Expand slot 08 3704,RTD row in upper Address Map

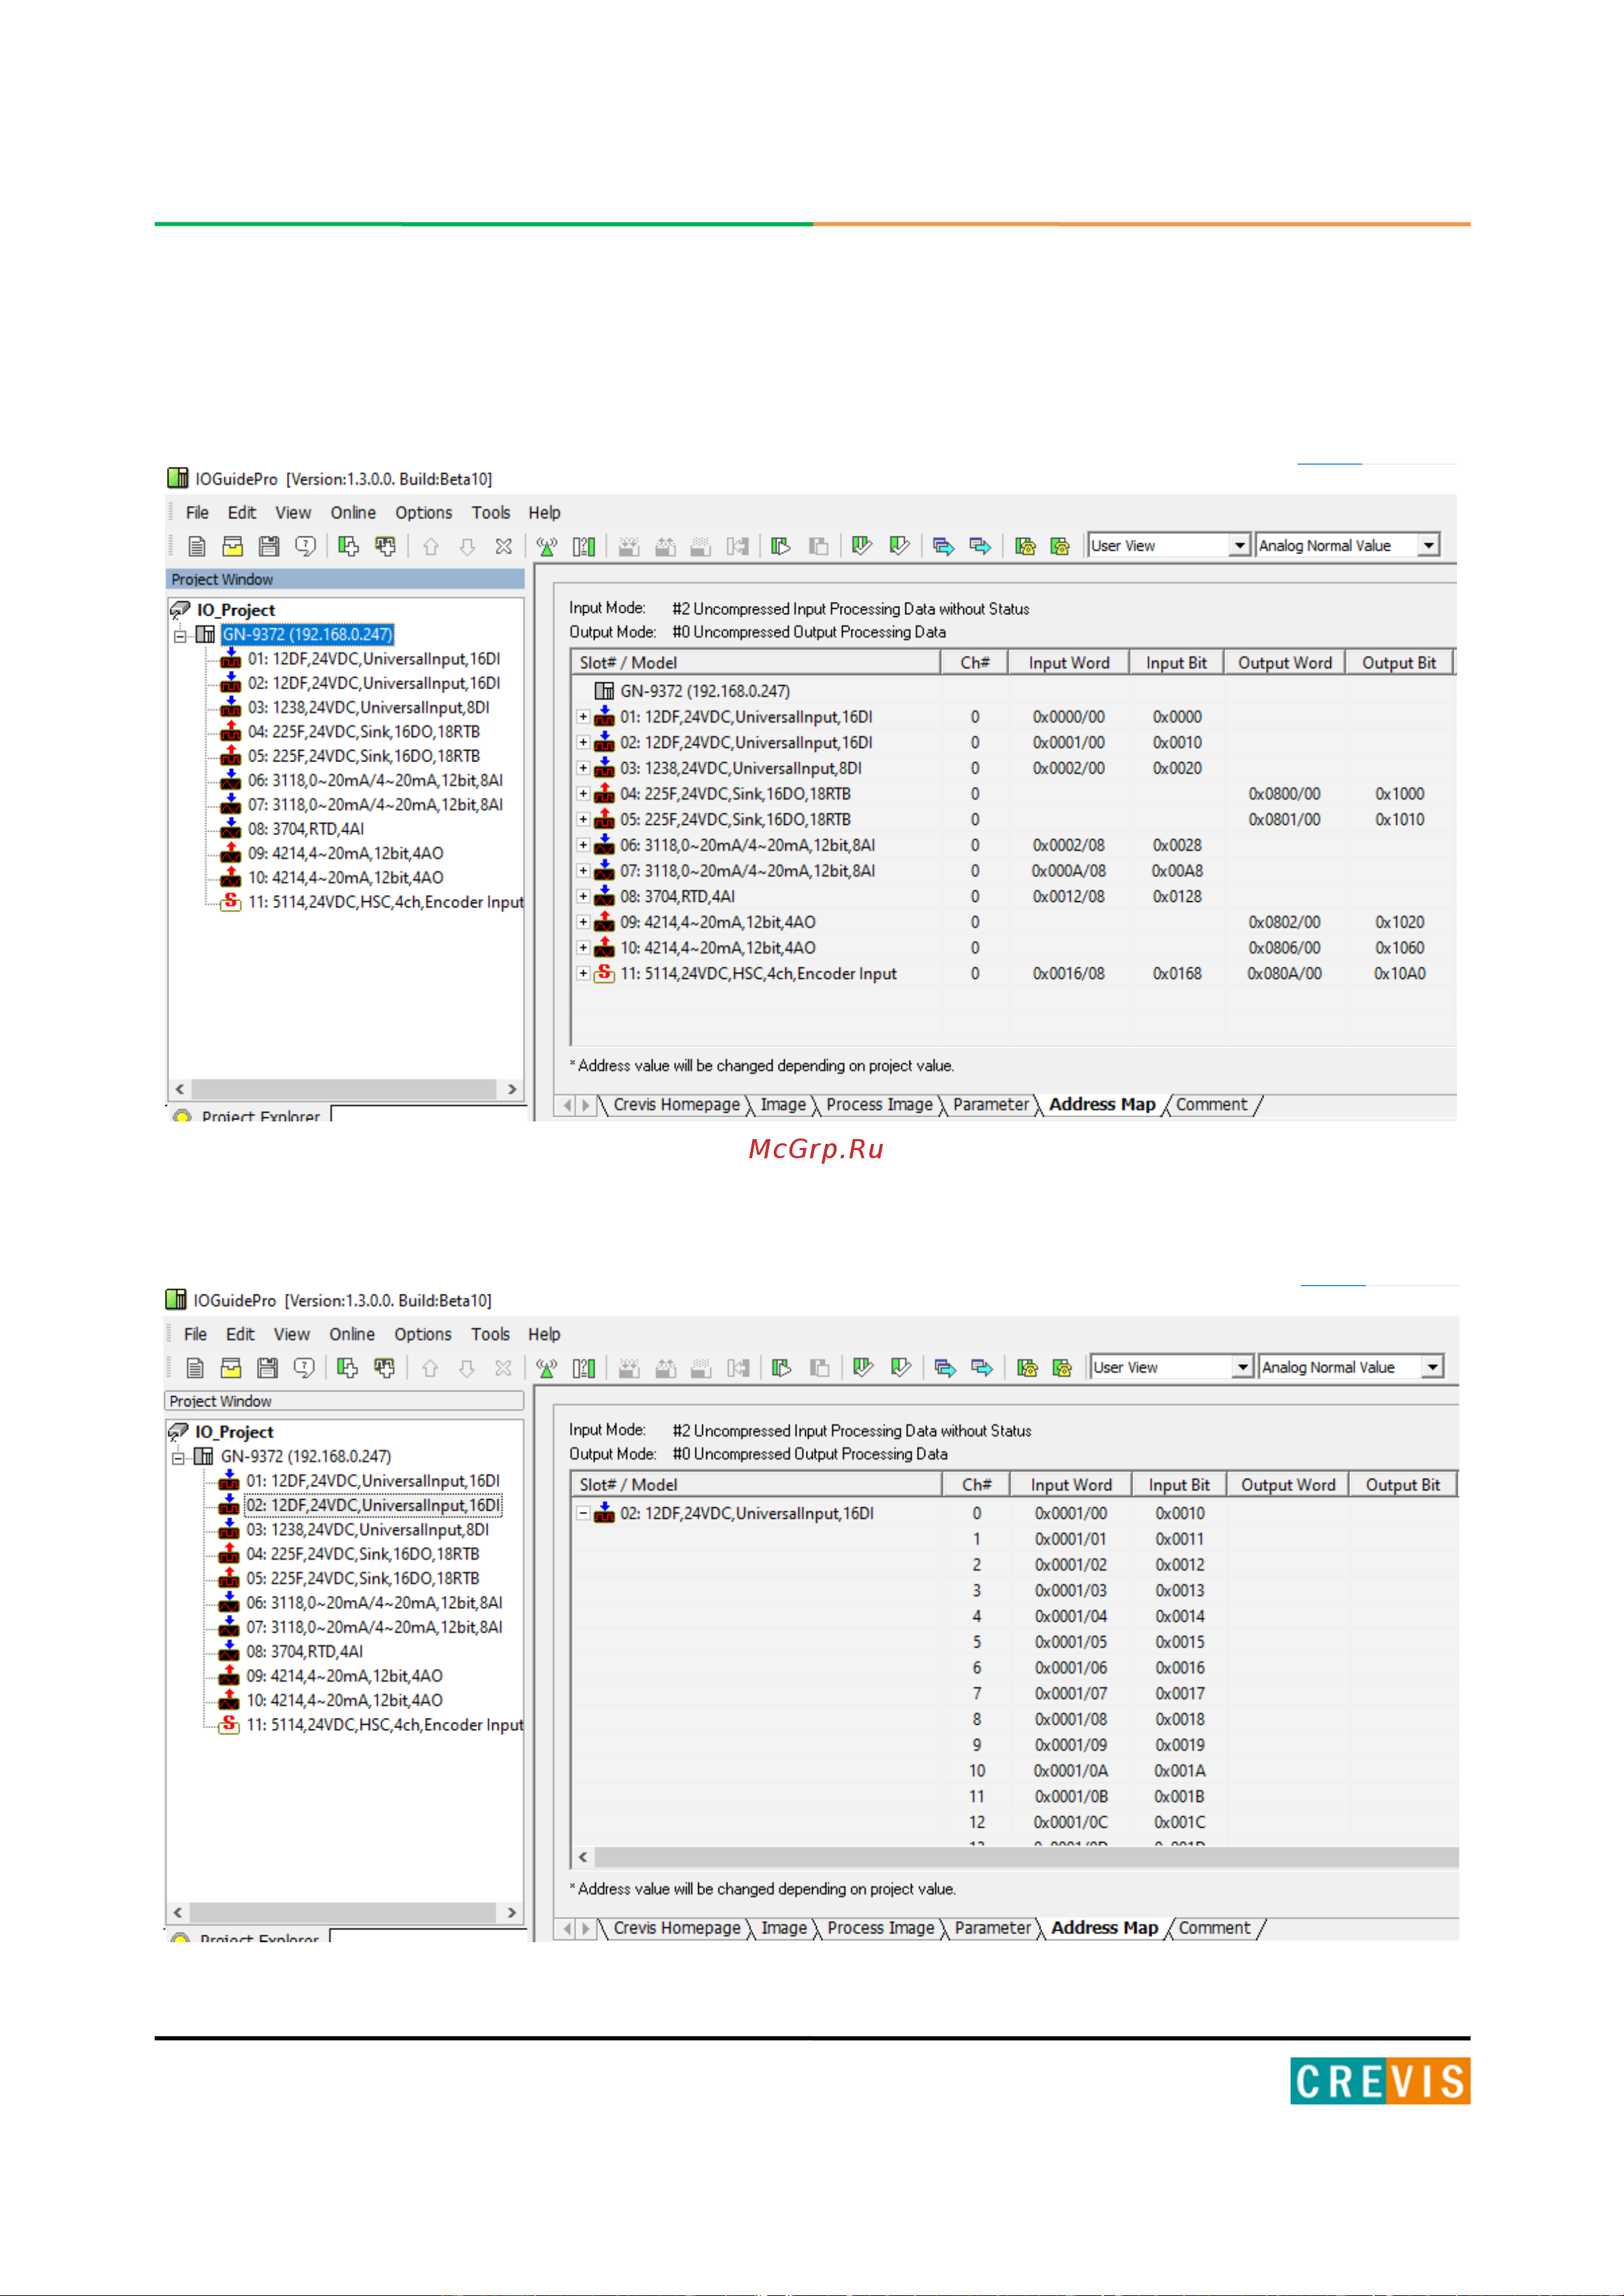(583, 896)
